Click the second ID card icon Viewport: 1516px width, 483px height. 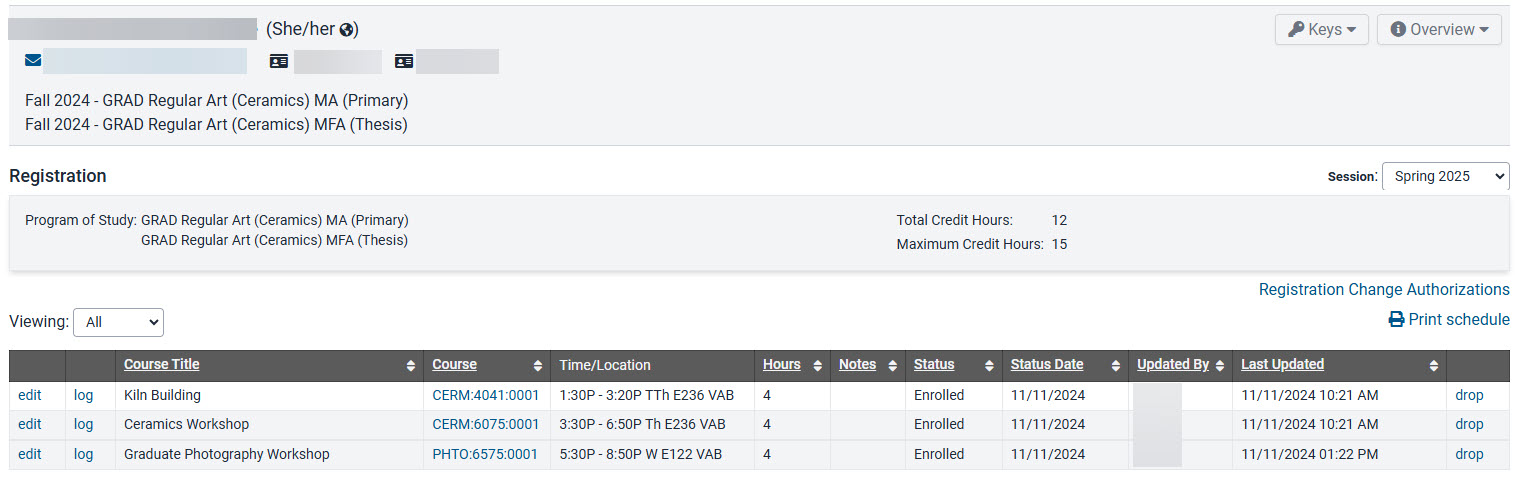403,61
